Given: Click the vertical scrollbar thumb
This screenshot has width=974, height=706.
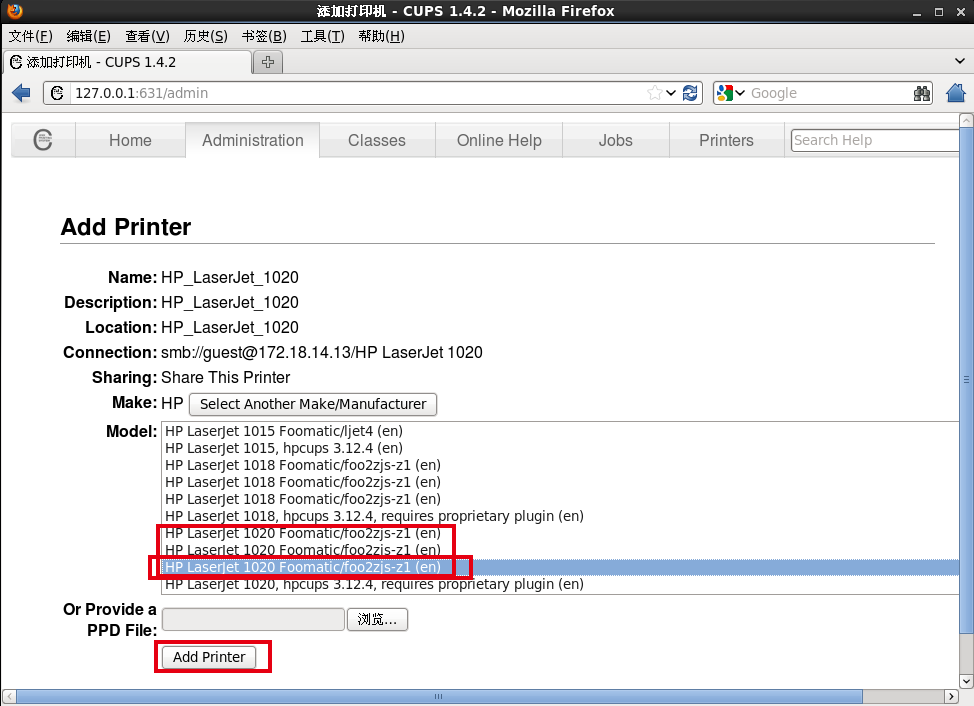Looking at the screenshot, I should [x=966, y=381].
